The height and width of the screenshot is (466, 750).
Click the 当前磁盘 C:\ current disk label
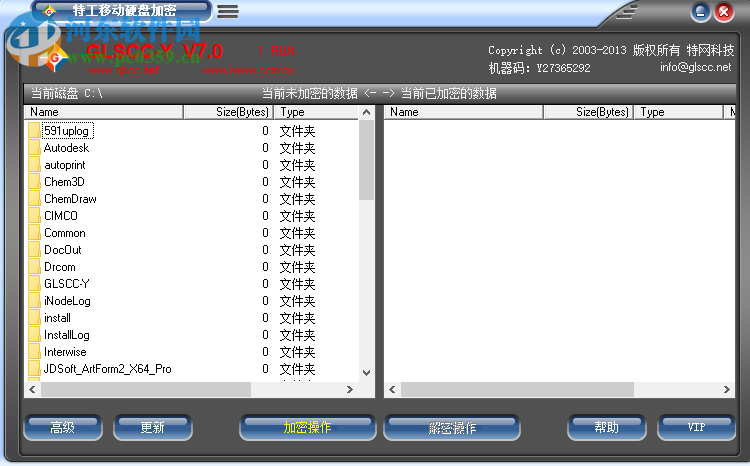(66, 93)
